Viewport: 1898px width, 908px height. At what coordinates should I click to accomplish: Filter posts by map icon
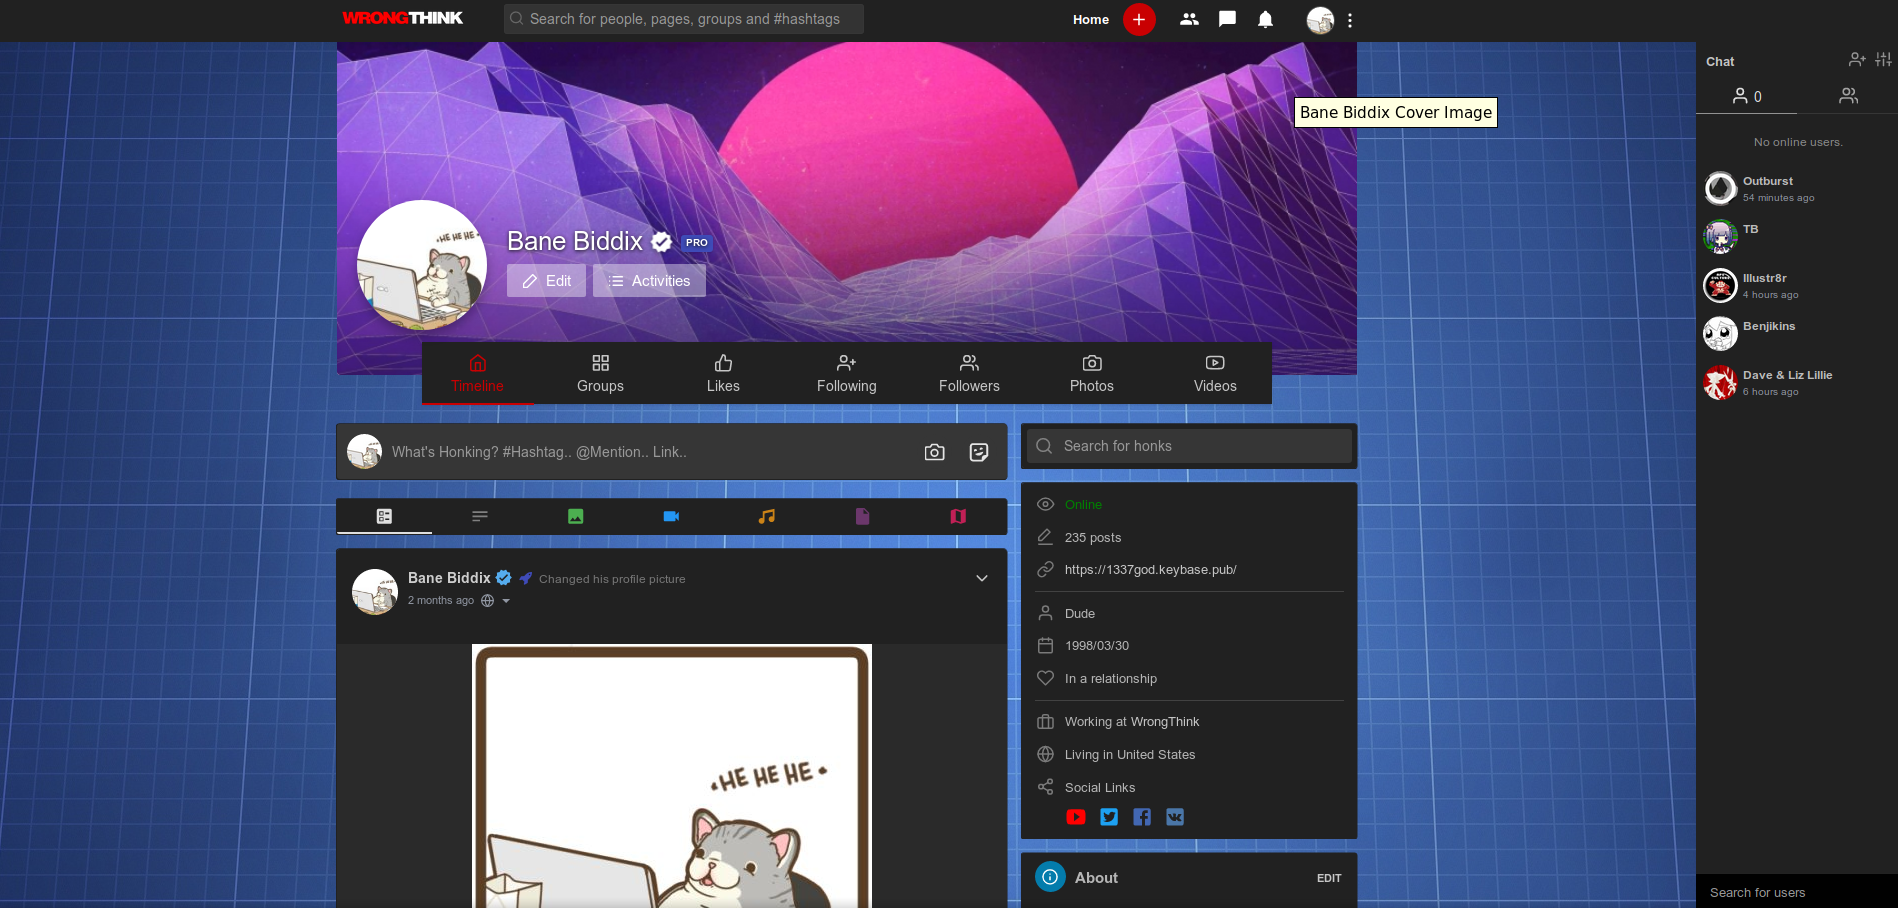pyautogui.click(x=958, y=516)
